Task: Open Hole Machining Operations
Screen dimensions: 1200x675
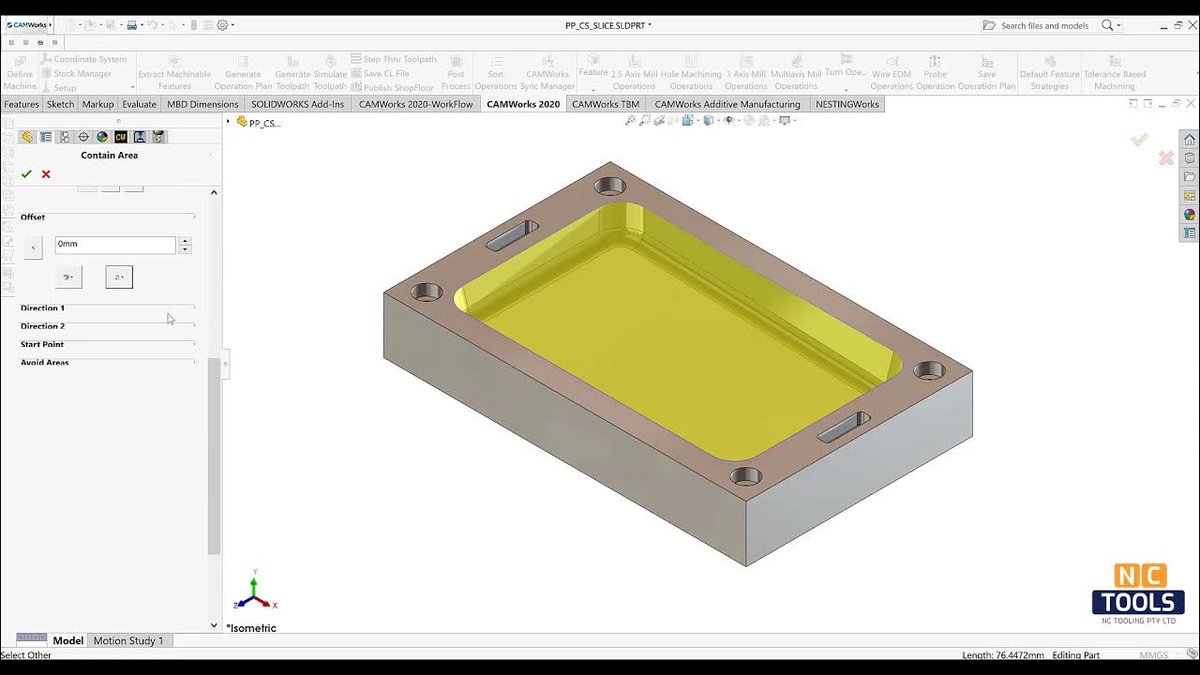Action: (x=691, y=73)
